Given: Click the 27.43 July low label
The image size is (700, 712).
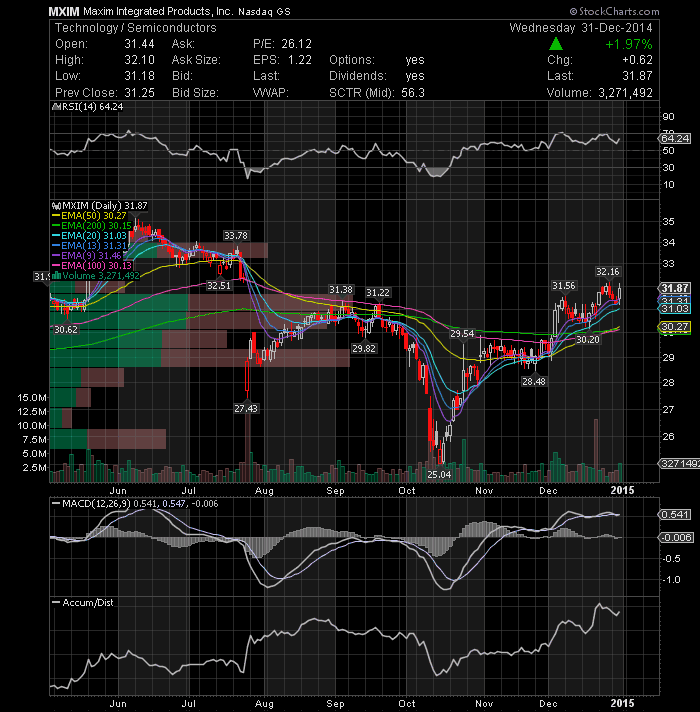Looking at the screenshot, I should [x=246, y=409].
